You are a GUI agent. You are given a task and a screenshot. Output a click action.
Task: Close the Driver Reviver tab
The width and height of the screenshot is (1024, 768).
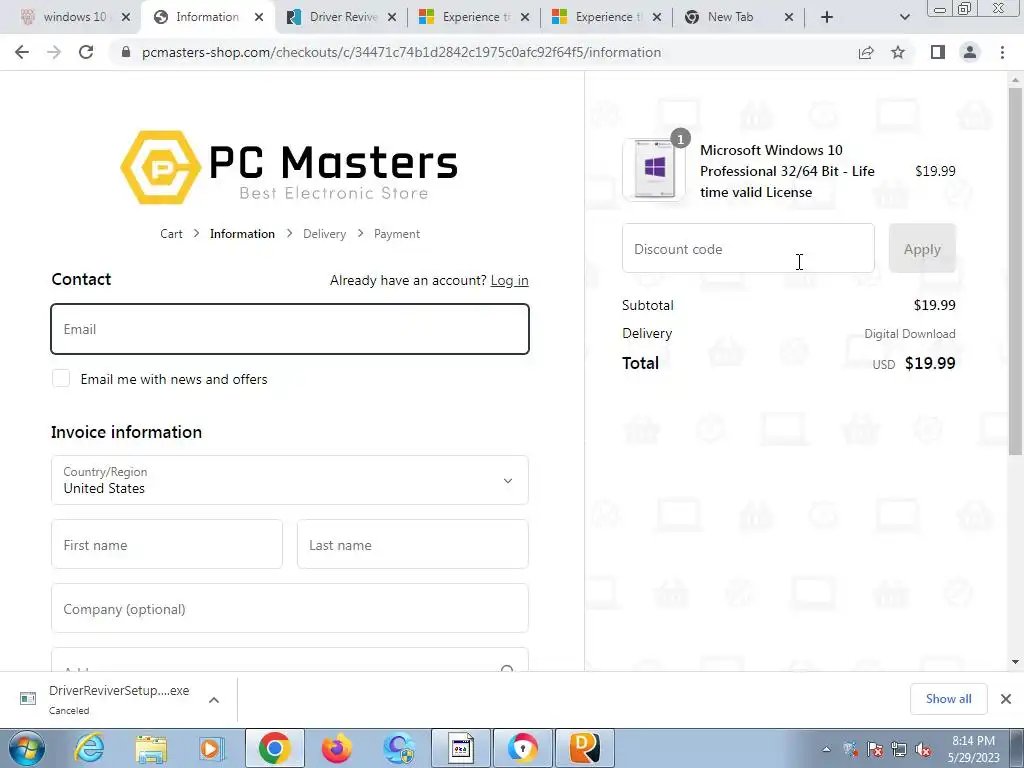[x=392, y=17]
